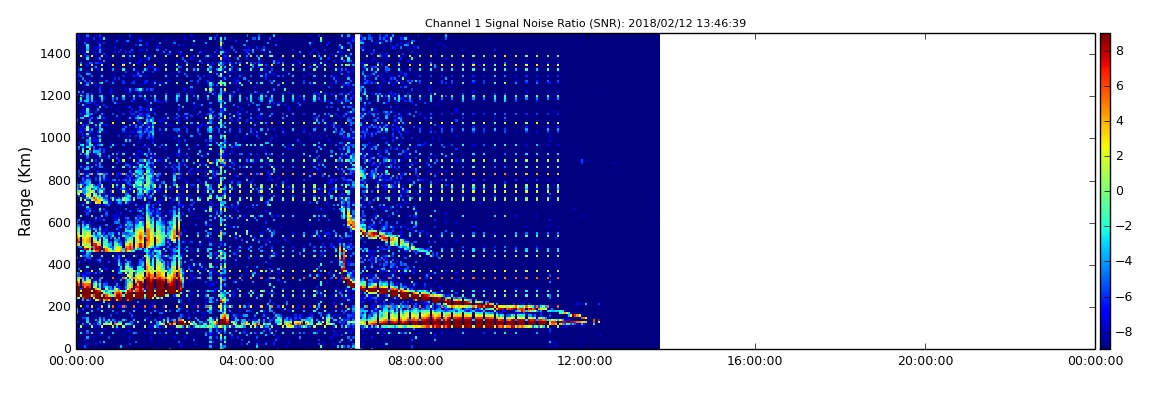Click the 800 range tick label
Image resolution: width=1150 pixels, height=407 pixels.
[60, 180]
